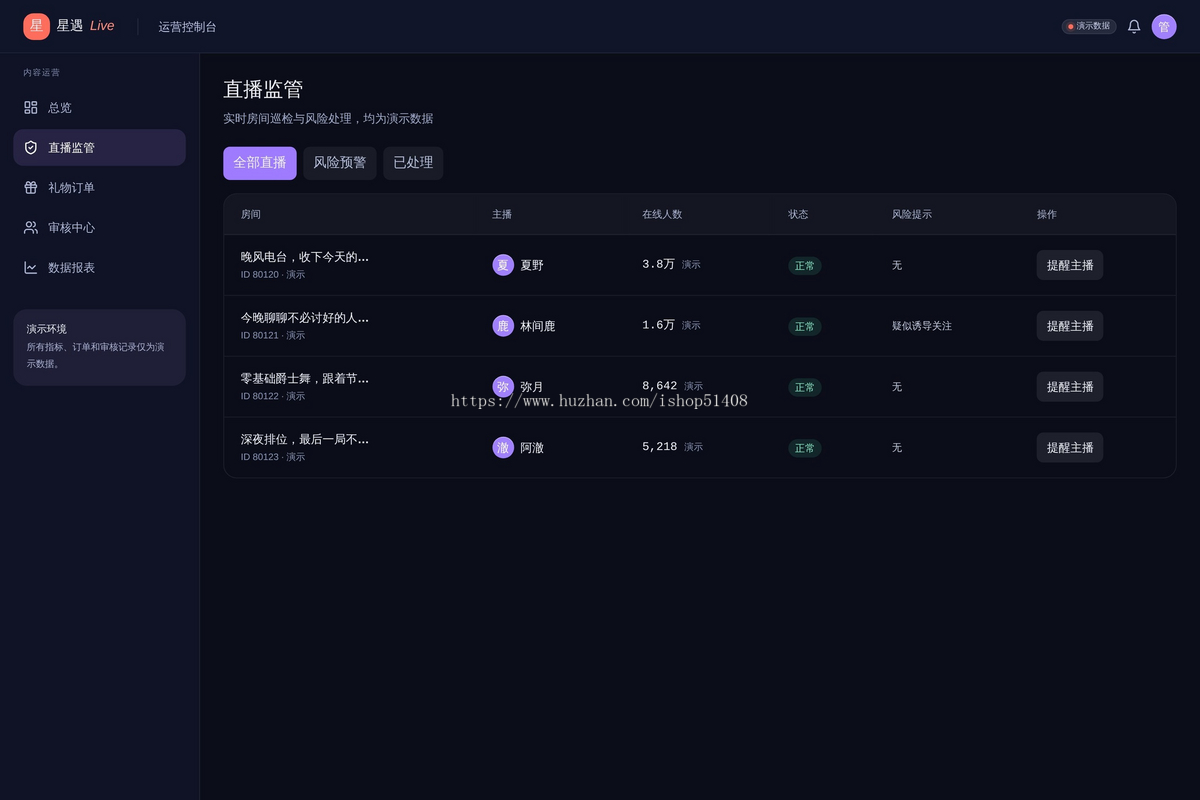Click the 8,642 online count

point(659,387)
